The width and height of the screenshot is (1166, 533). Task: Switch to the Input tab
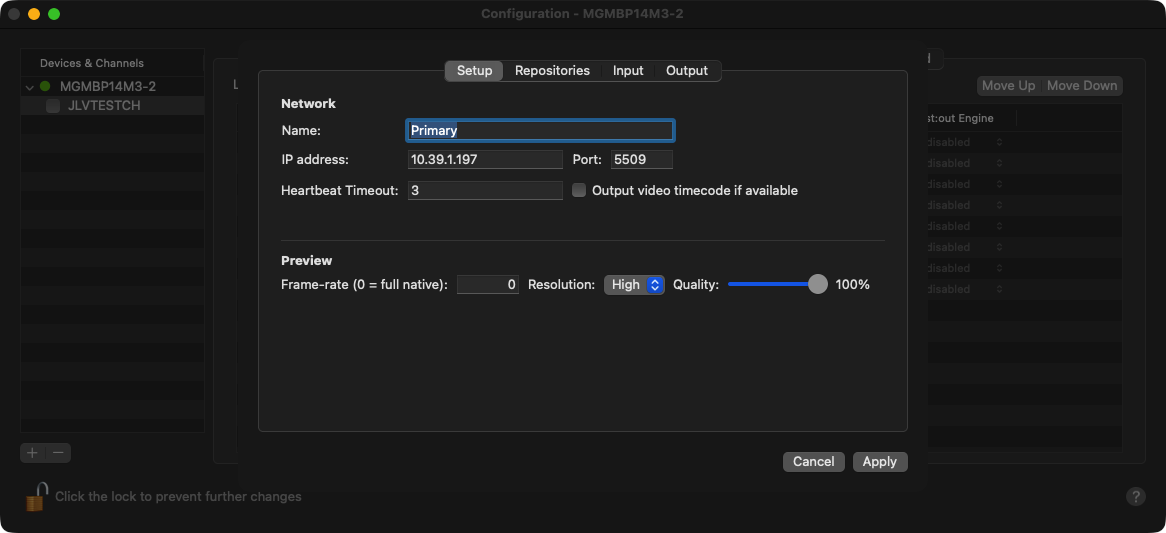[628, 71]
